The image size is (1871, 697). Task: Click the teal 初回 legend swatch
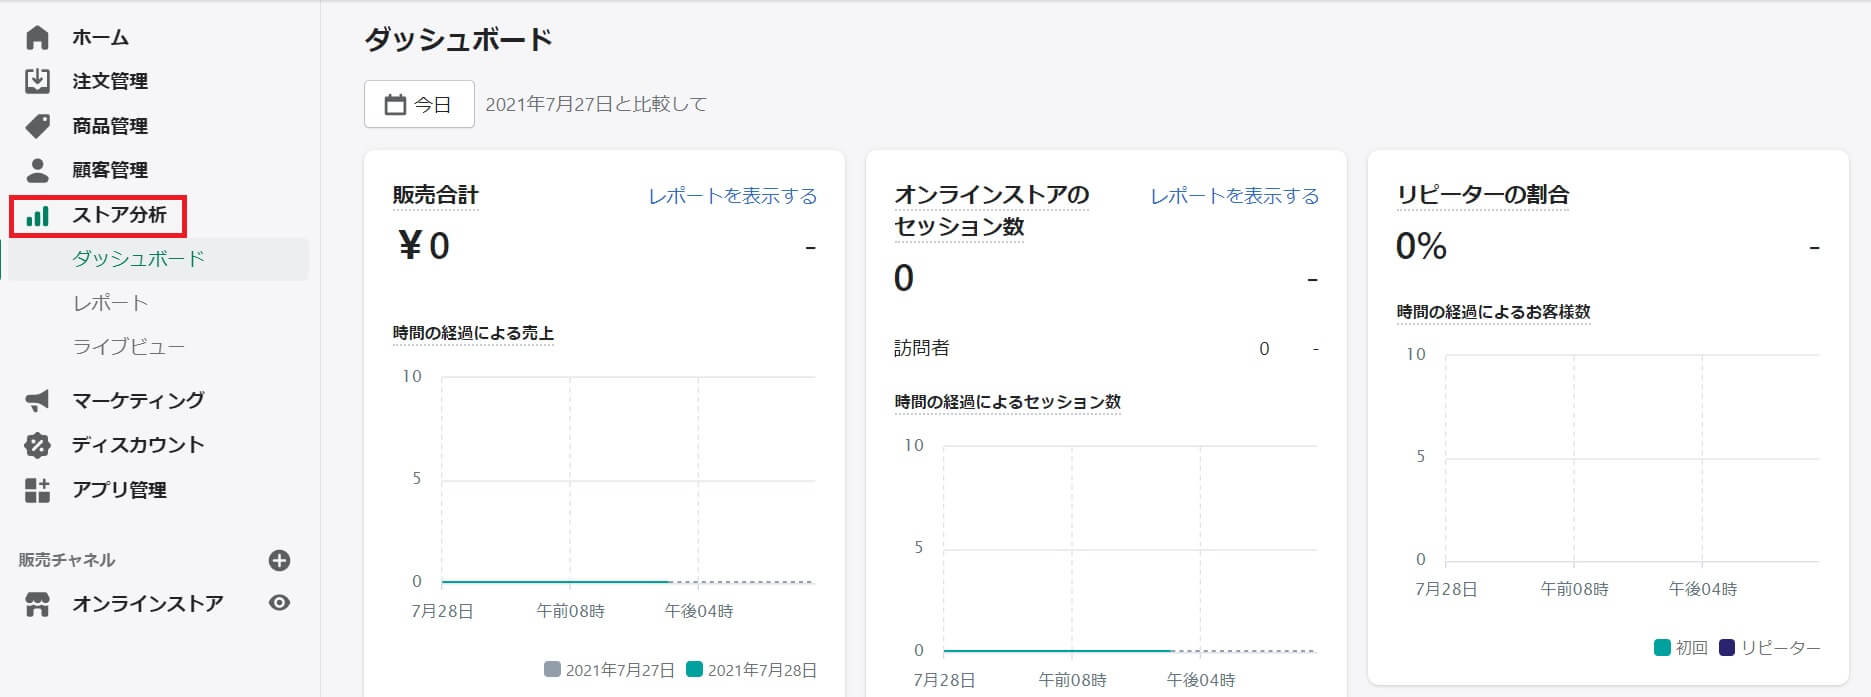1662,648
